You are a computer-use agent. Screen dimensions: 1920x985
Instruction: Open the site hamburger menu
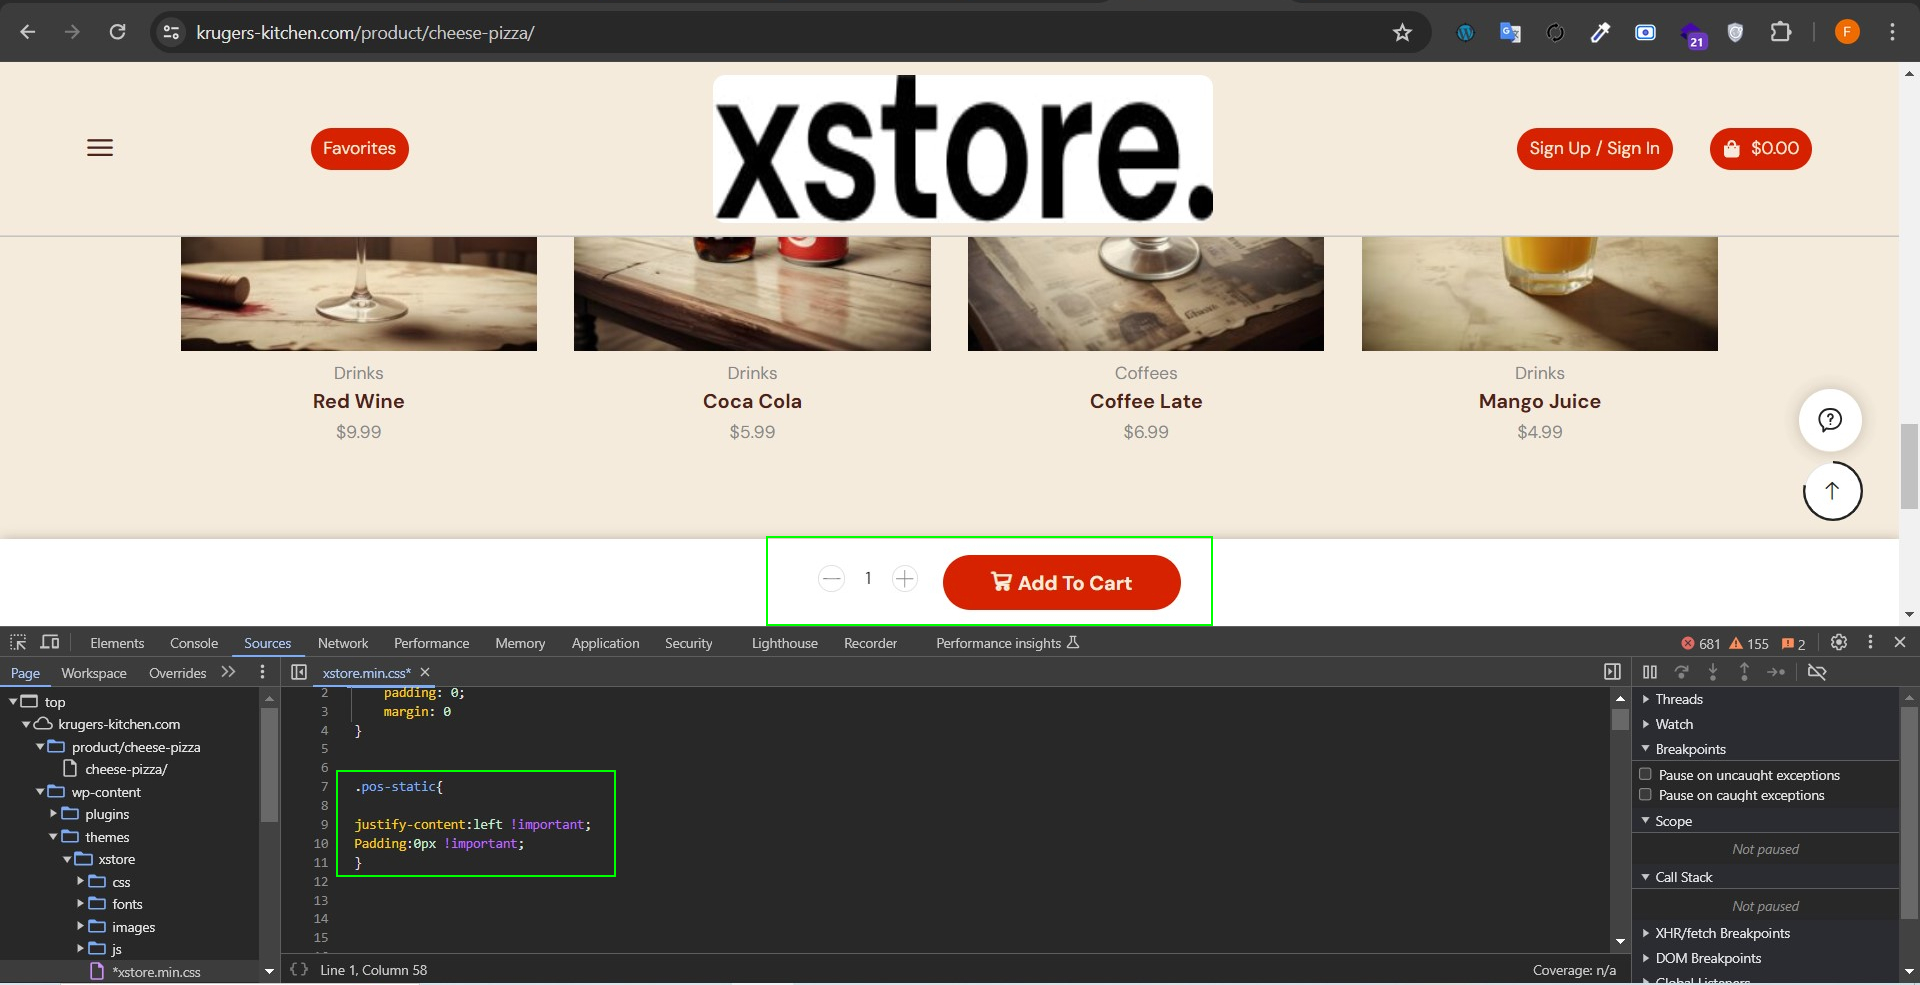pos(100,148)
